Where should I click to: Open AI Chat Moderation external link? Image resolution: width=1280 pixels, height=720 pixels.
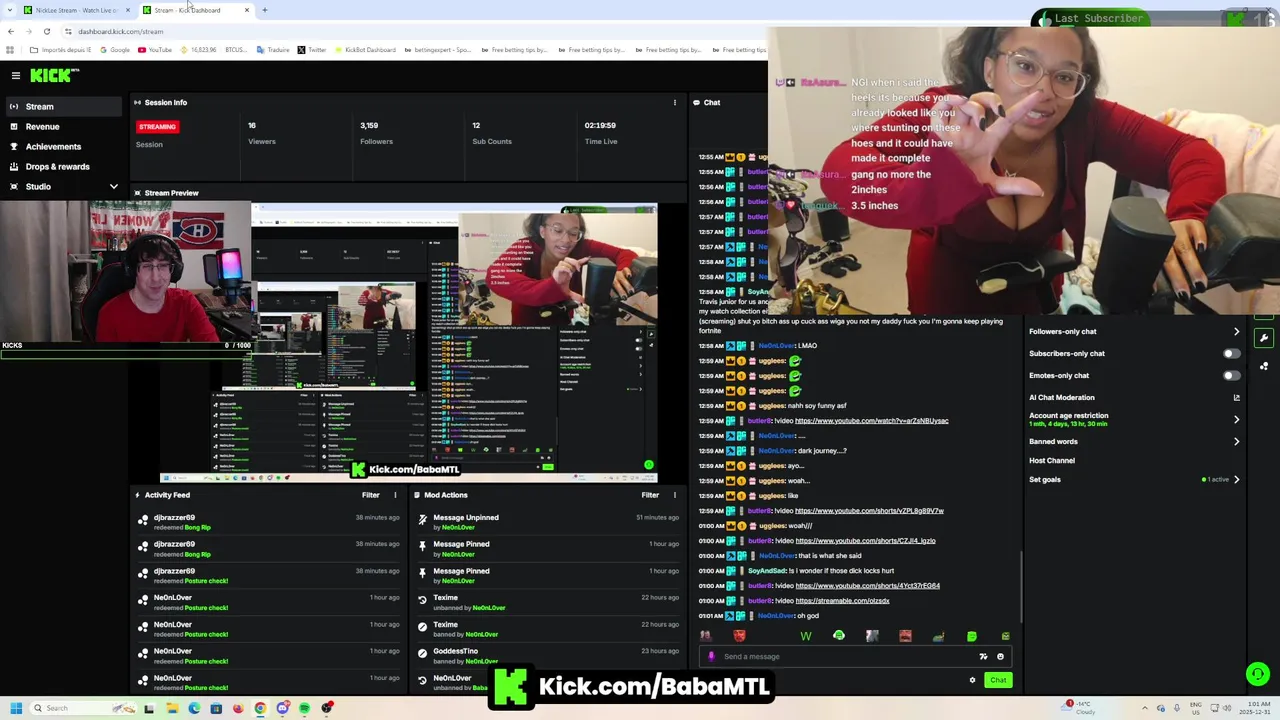coord(1236,397)
